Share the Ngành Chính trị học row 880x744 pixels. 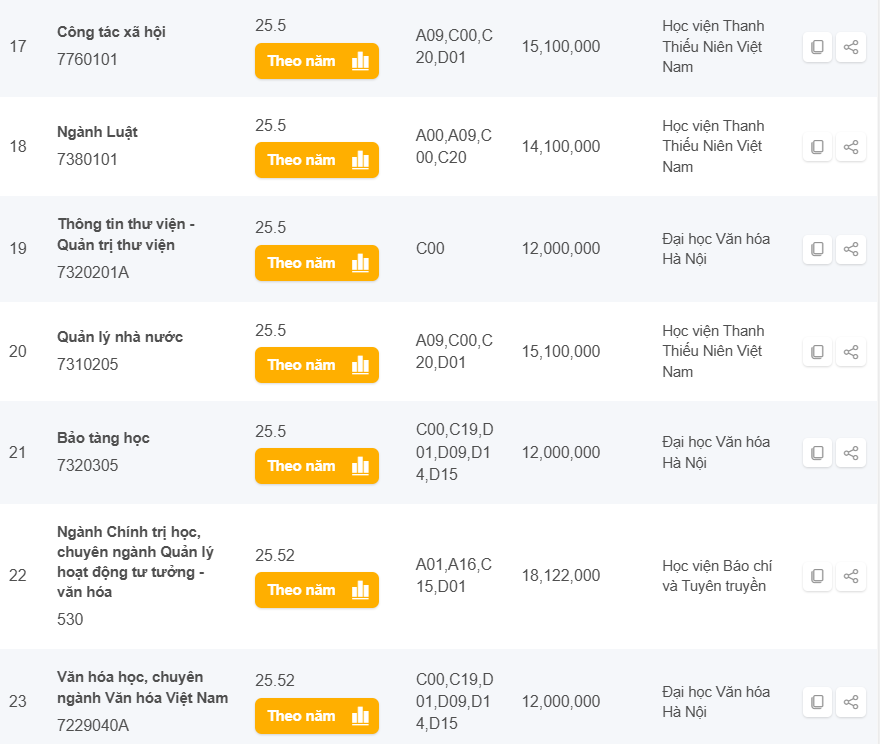851,576
